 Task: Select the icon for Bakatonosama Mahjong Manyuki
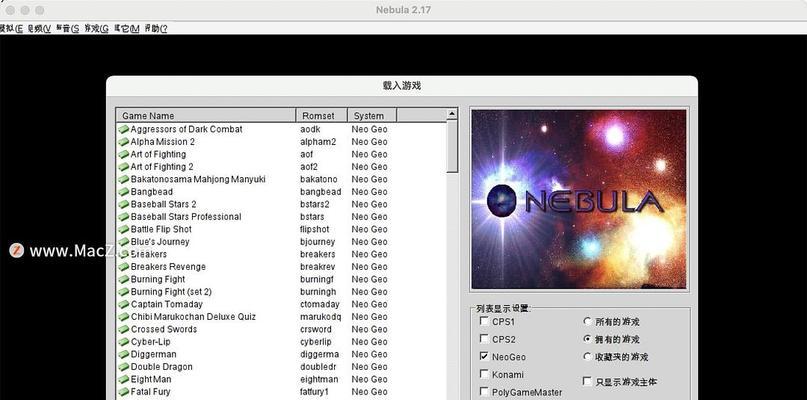tap(124, 179)
